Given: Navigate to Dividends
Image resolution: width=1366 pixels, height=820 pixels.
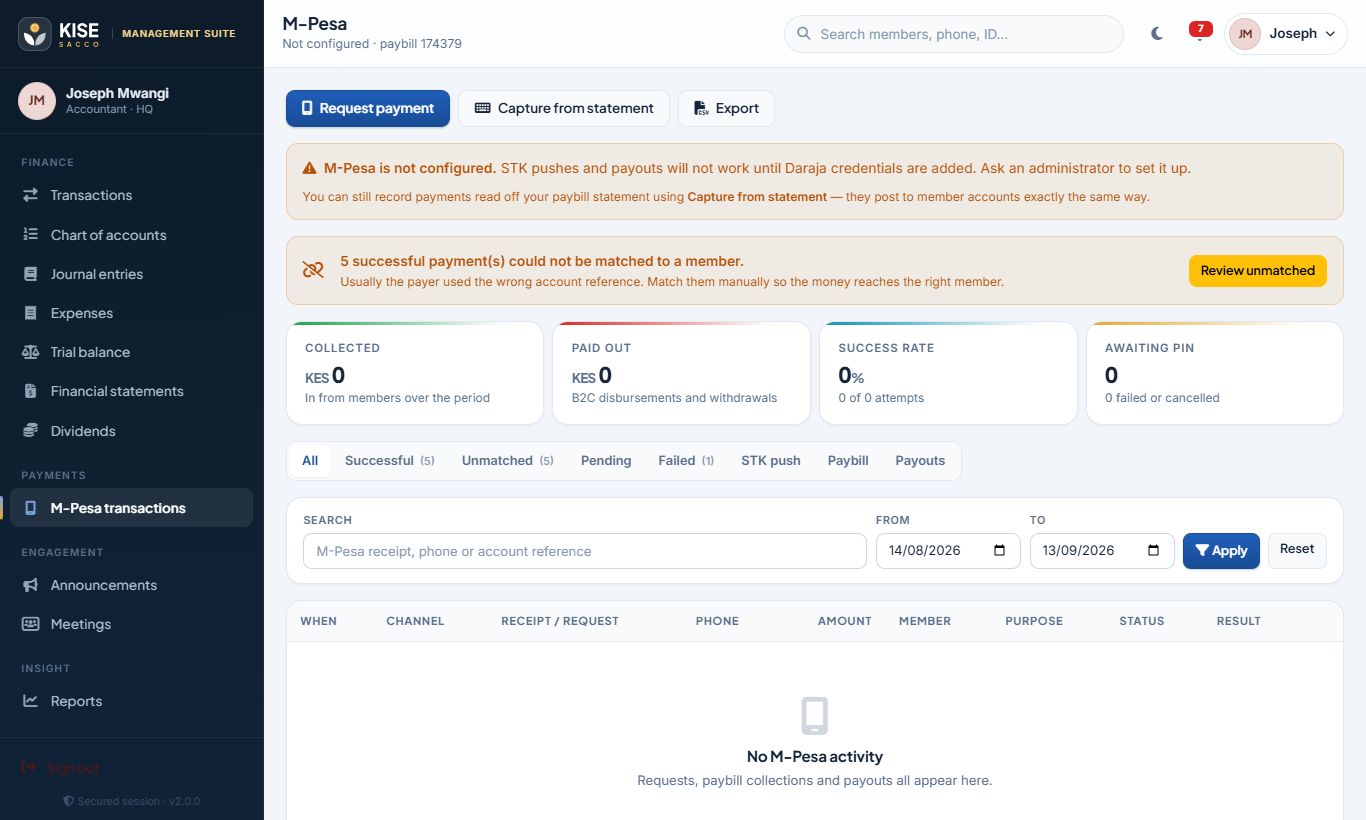Looking at the screenshot, I should pyautogui.click(x=132, y=431).
